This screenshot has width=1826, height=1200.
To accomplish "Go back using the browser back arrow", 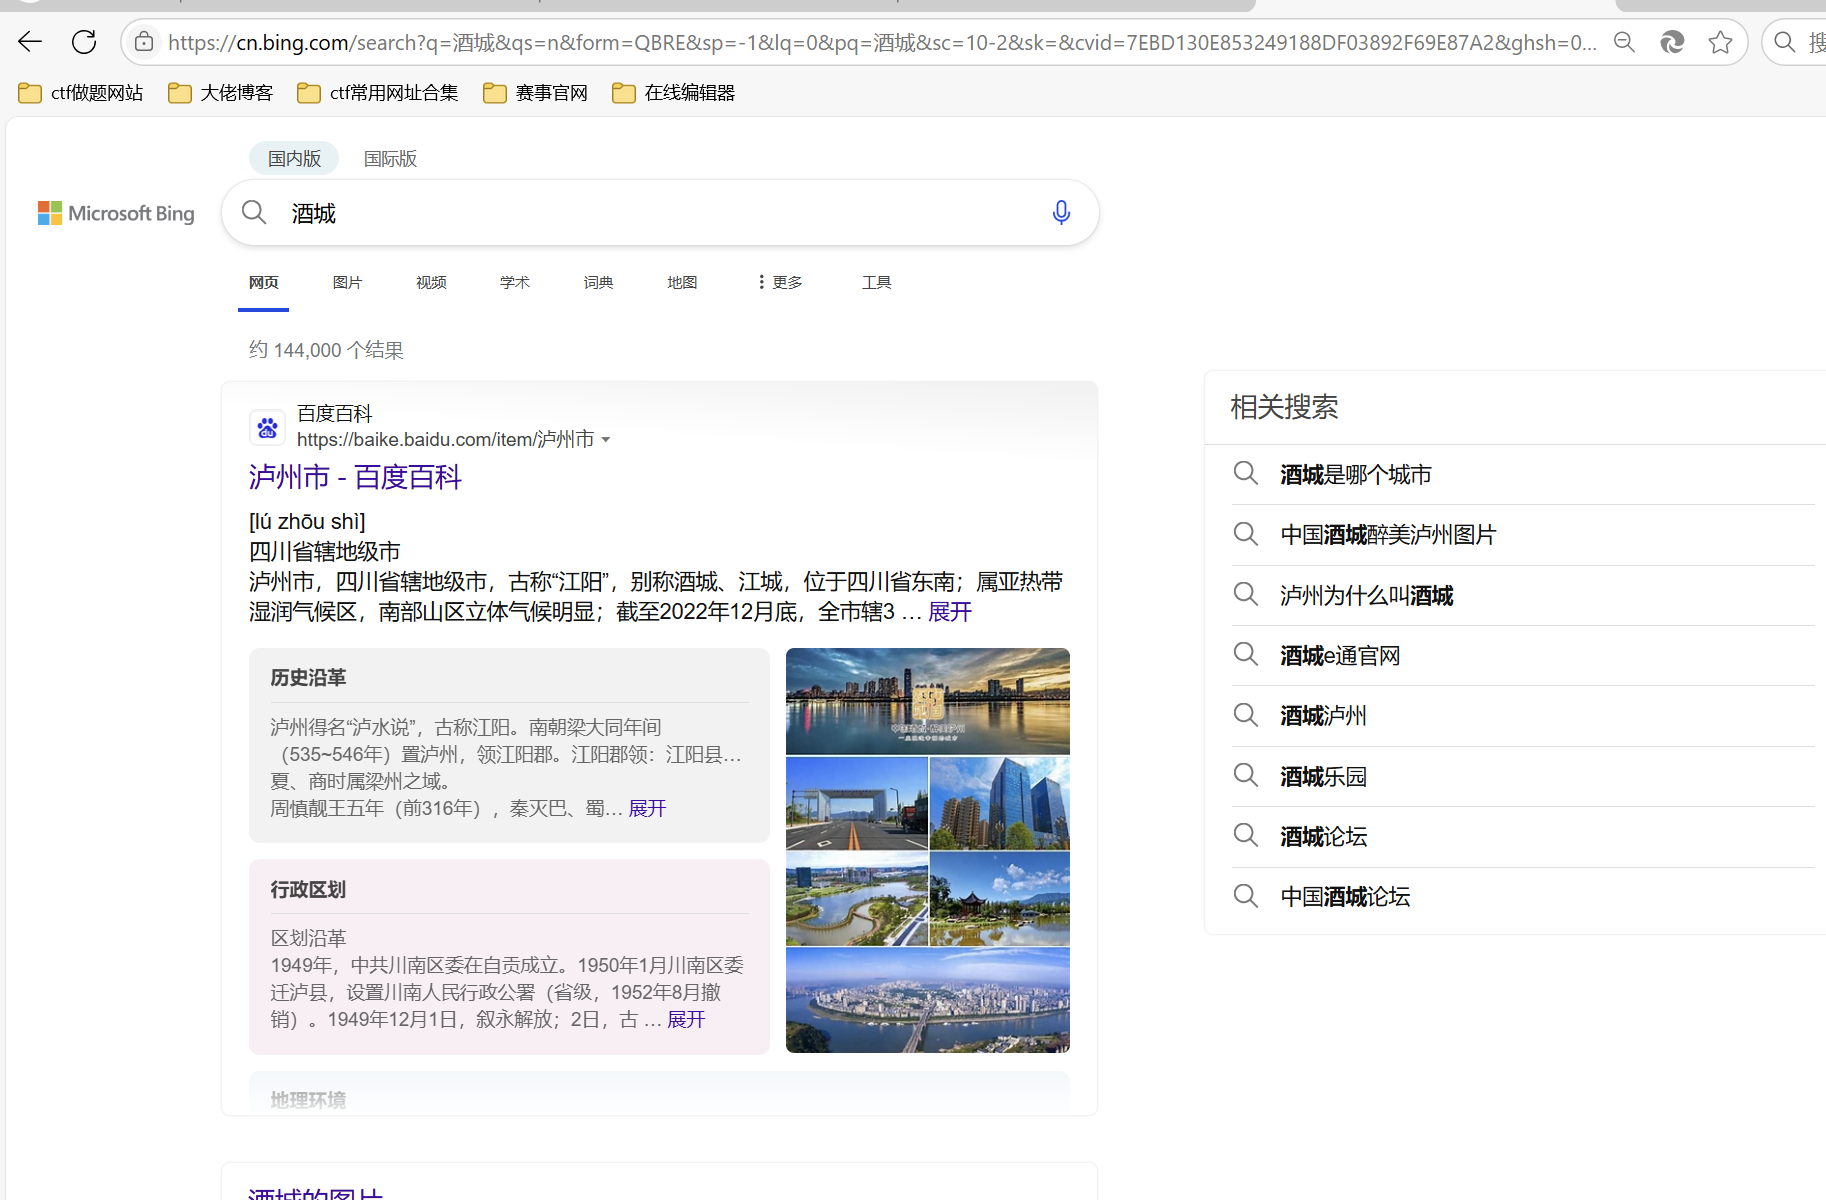I will point(30,42).
